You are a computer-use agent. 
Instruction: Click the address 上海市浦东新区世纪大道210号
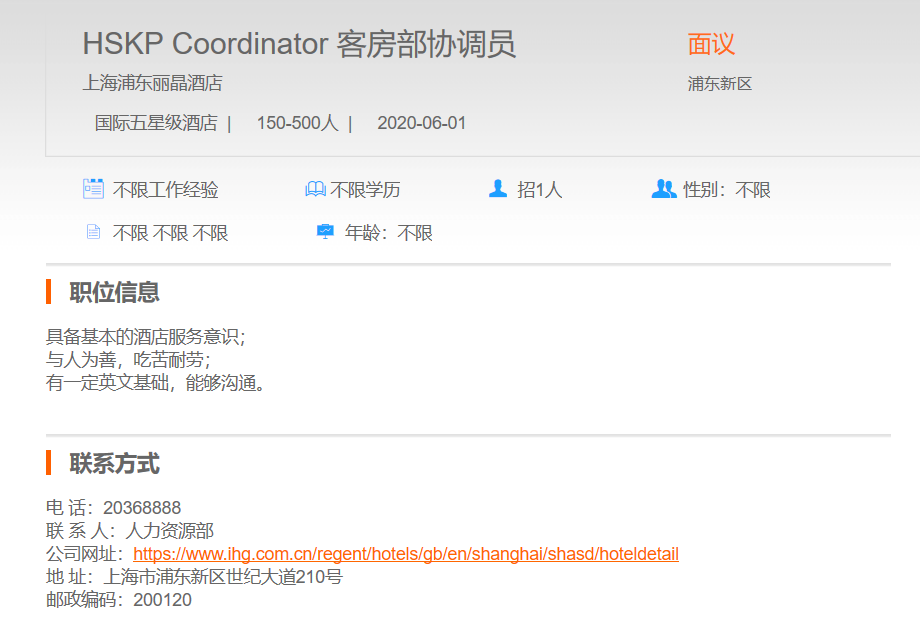[x=223, y=577]
